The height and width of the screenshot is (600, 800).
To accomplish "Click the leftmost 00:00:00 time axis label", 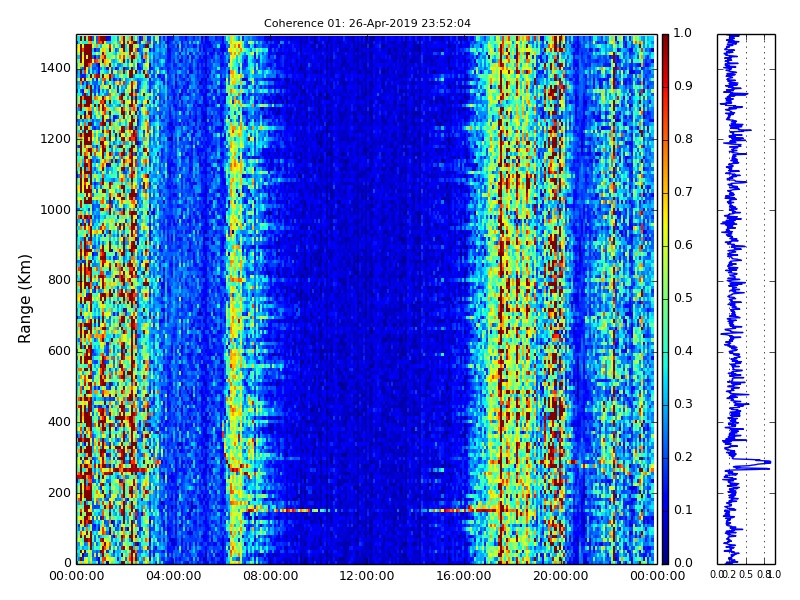I will point(77,577).
